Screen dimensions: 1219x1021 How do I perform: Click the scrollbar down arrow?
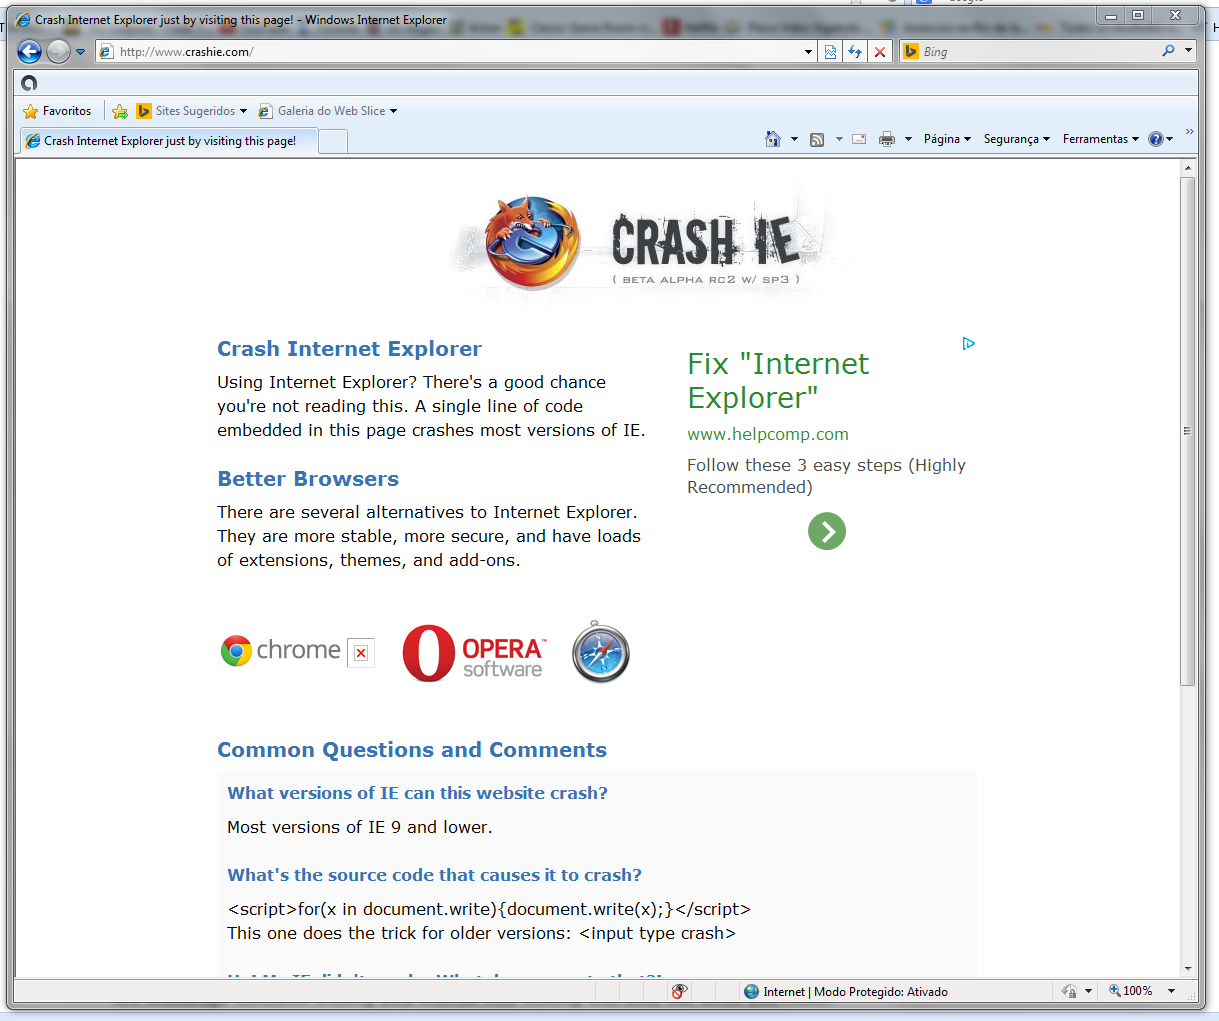coord(1188,969)
